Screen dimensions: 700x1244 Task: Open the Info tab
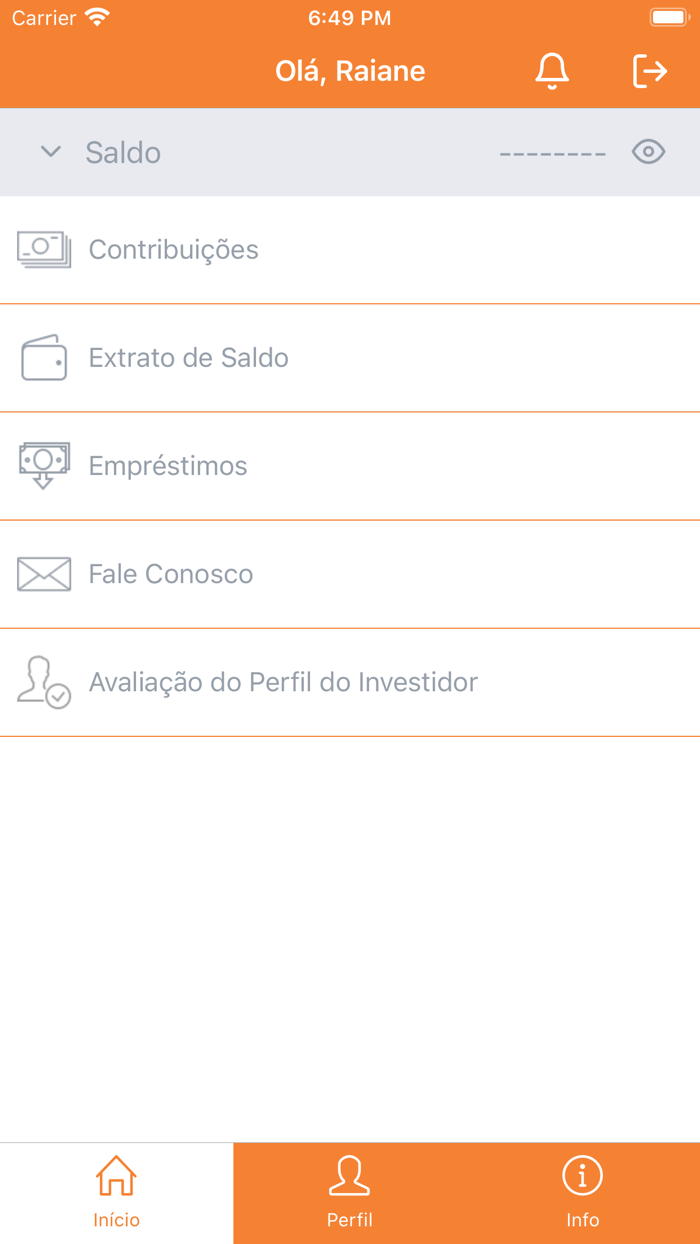pos(583,1193)
